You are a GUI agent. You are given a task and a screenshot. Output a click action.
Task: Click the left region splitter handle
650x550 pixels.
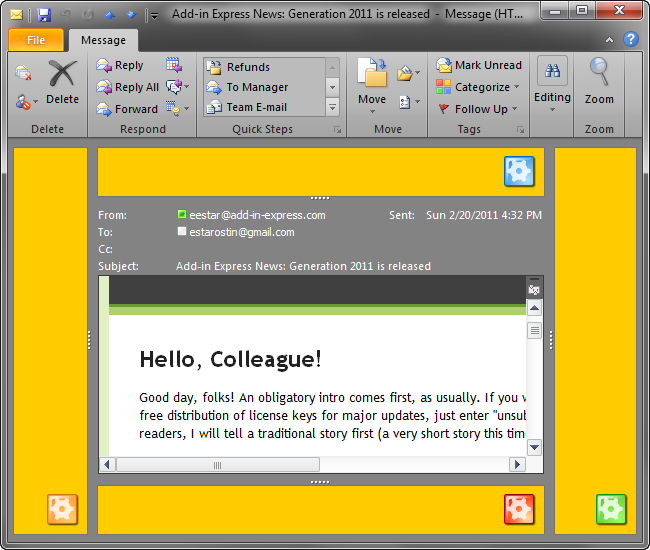89,340
